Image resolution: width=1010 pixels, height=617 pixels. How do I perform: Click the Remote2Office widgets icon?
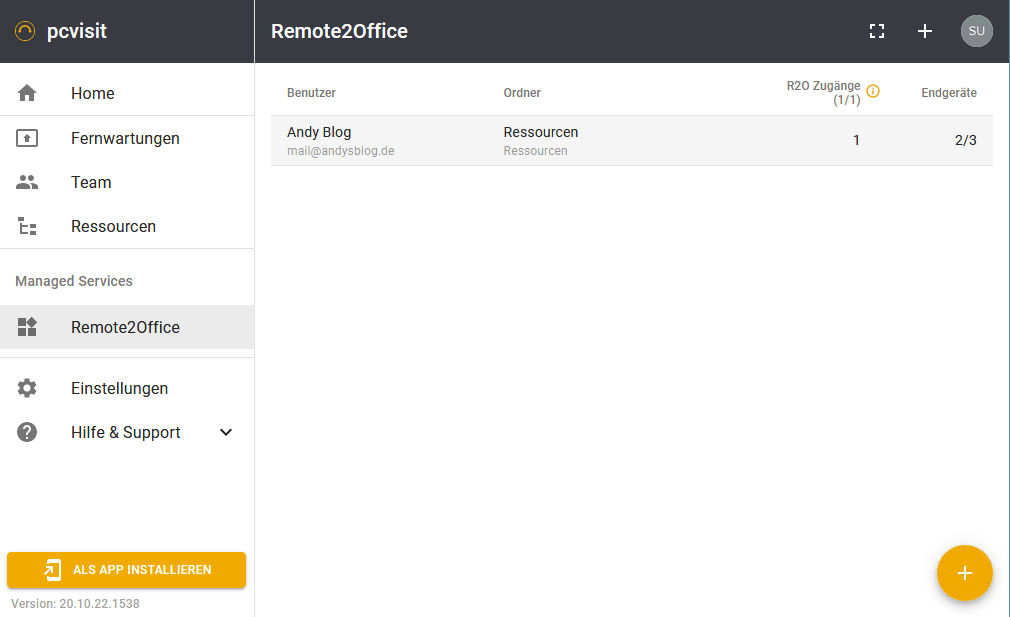pyautogui.click(x=27, y=327)
